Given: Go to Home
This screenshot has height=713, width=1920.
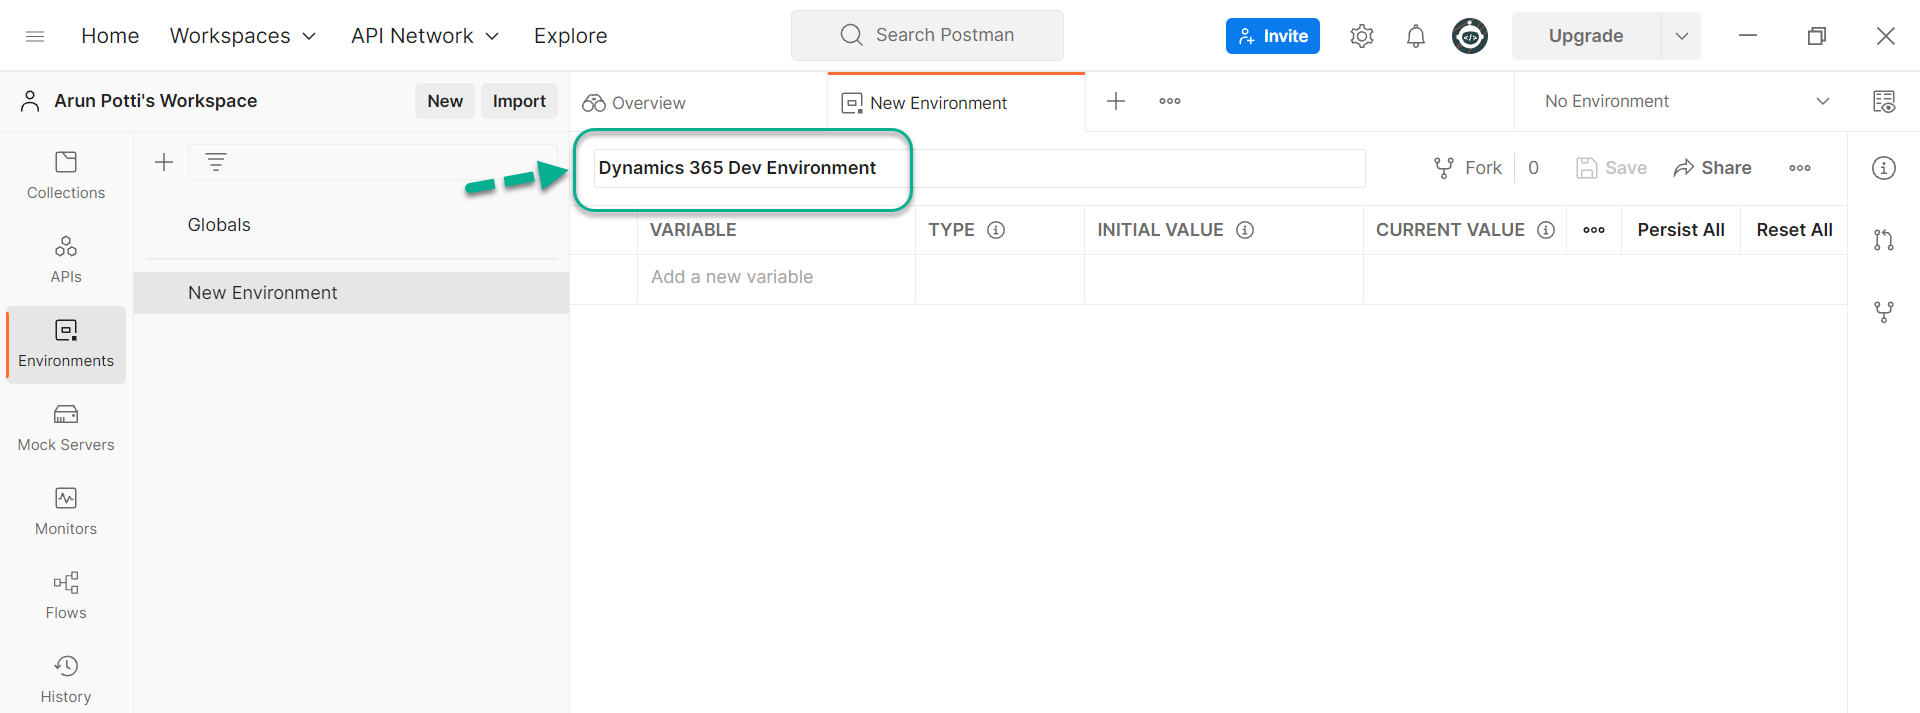Looking at the screenshot, I should pyautogui.click(x=110, y=36).
